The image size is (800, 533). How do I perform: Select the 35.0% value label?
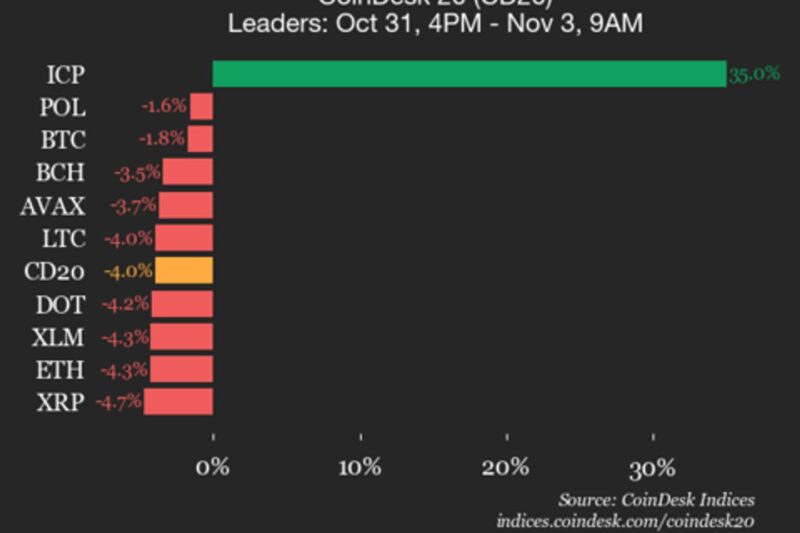(754, 74)
